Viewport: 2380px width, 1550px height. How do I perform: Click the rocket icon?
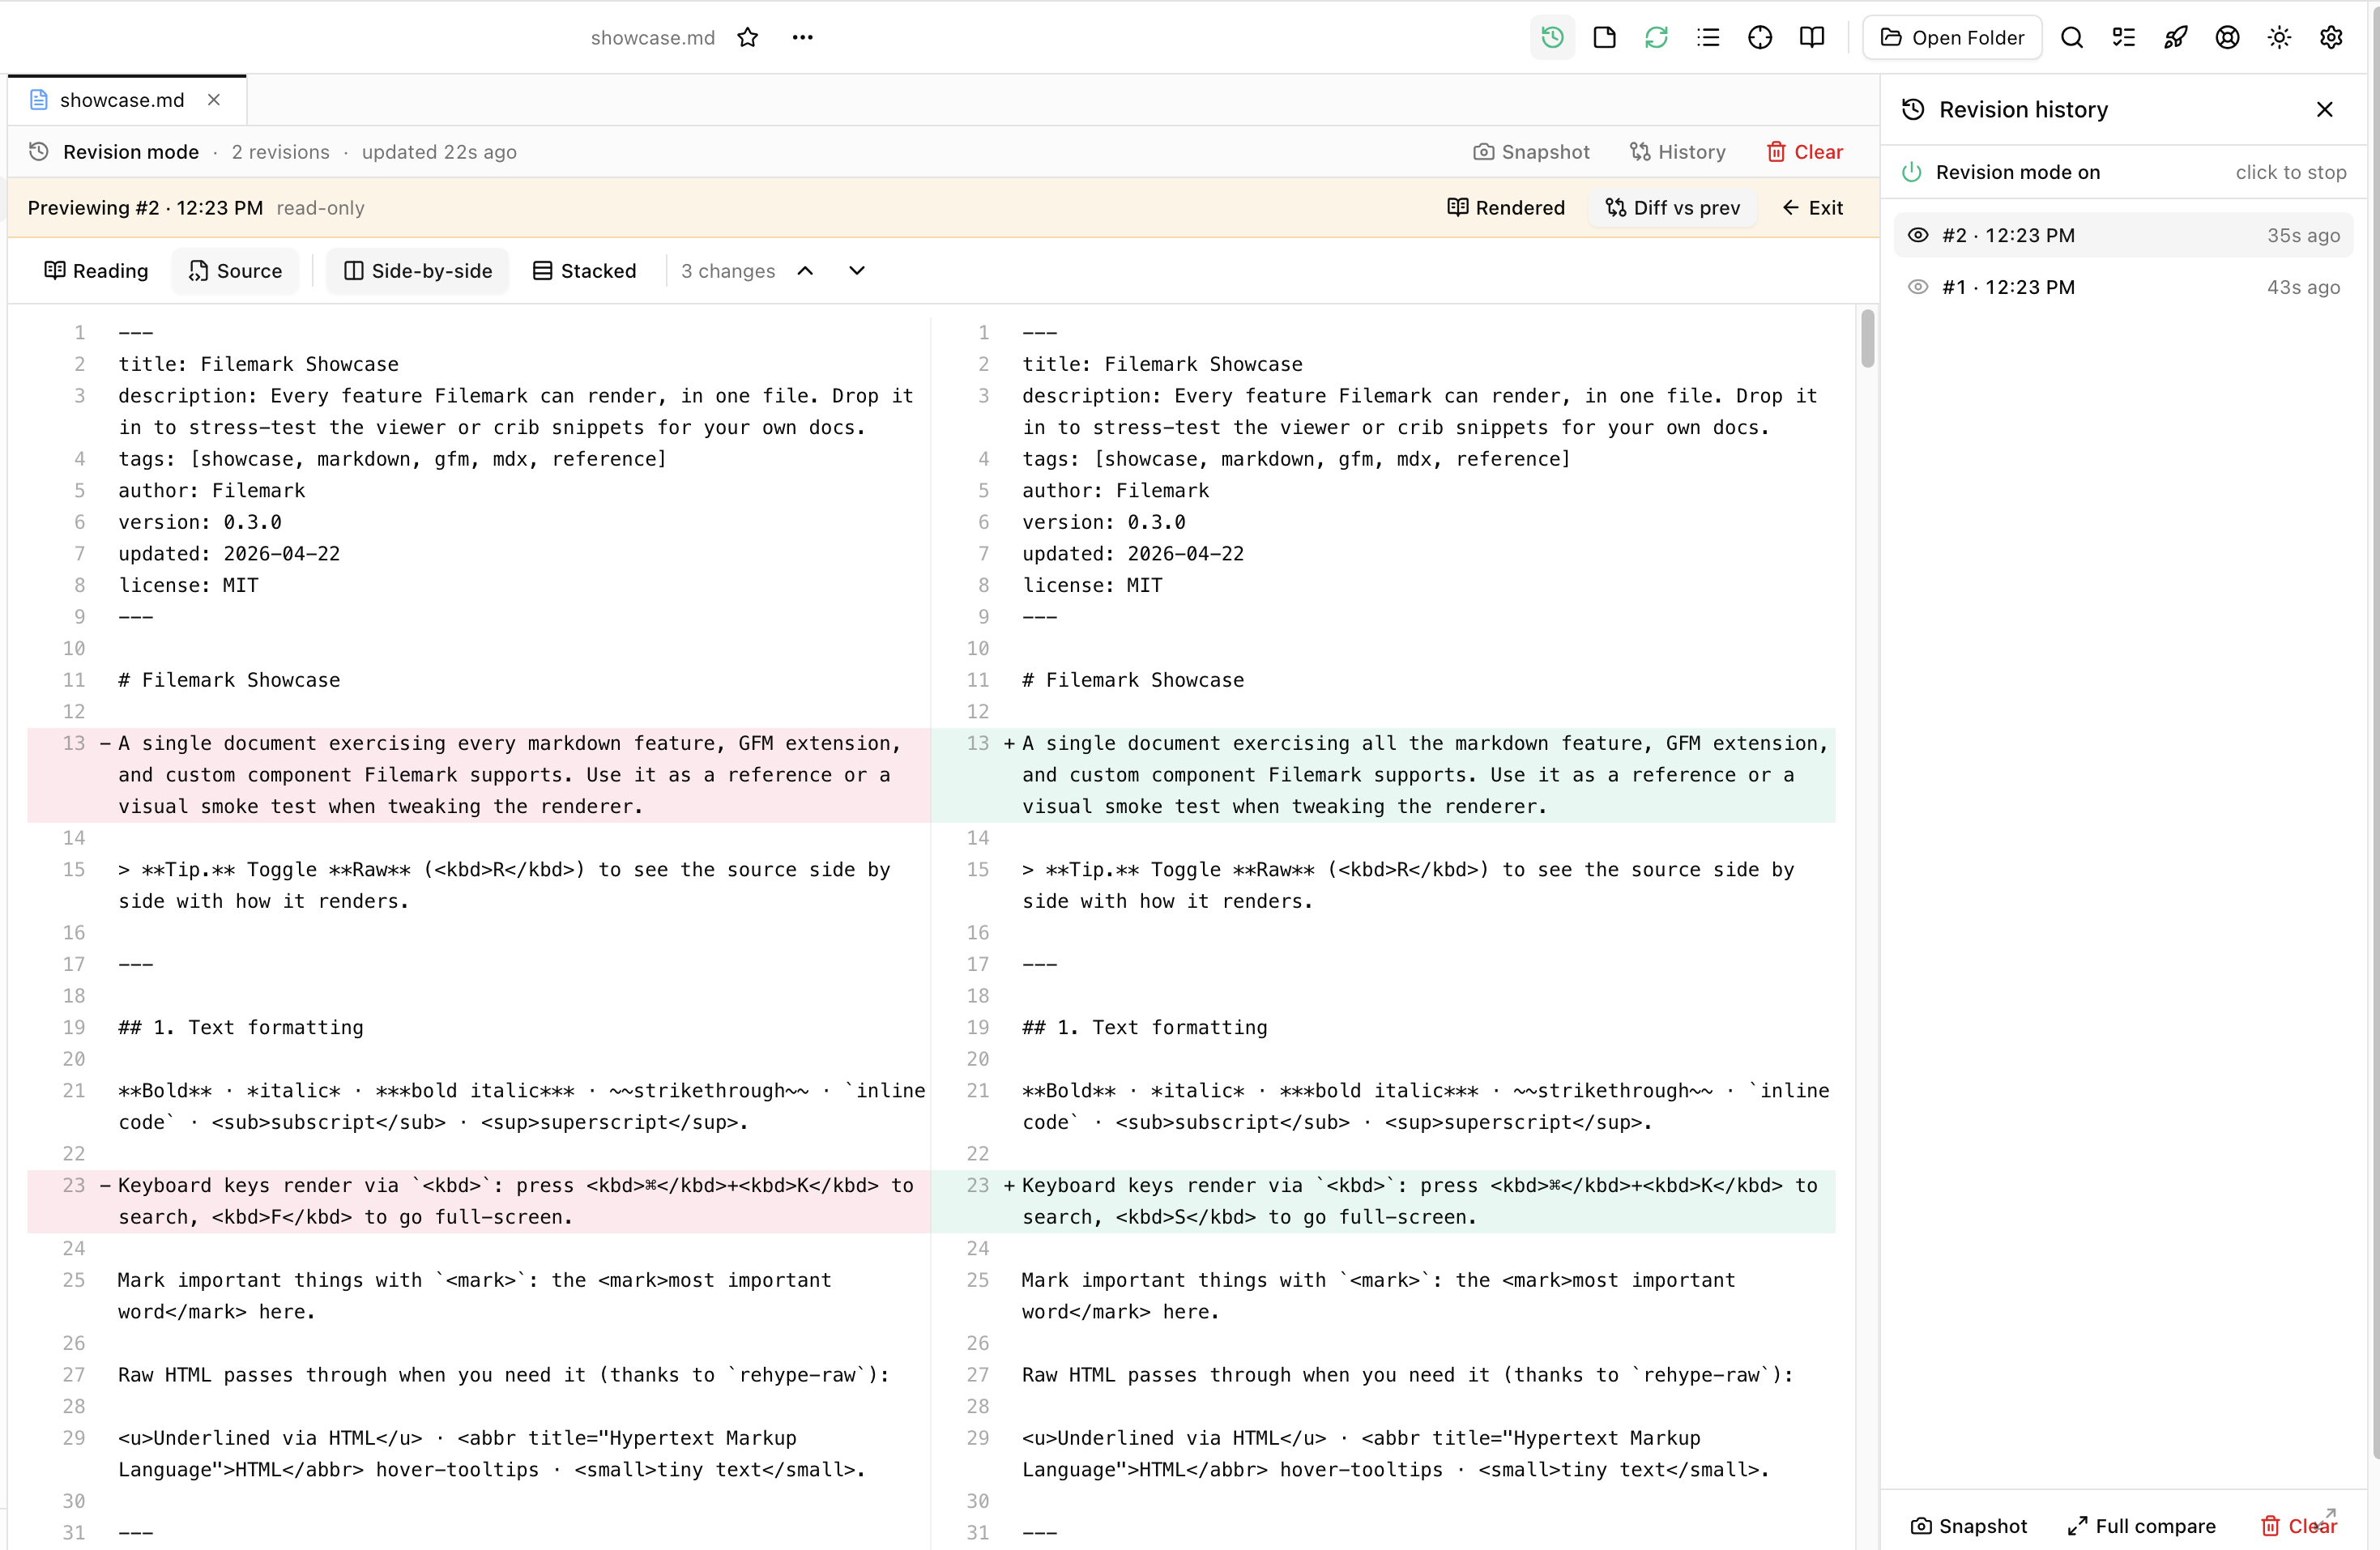pos(2176,38)
